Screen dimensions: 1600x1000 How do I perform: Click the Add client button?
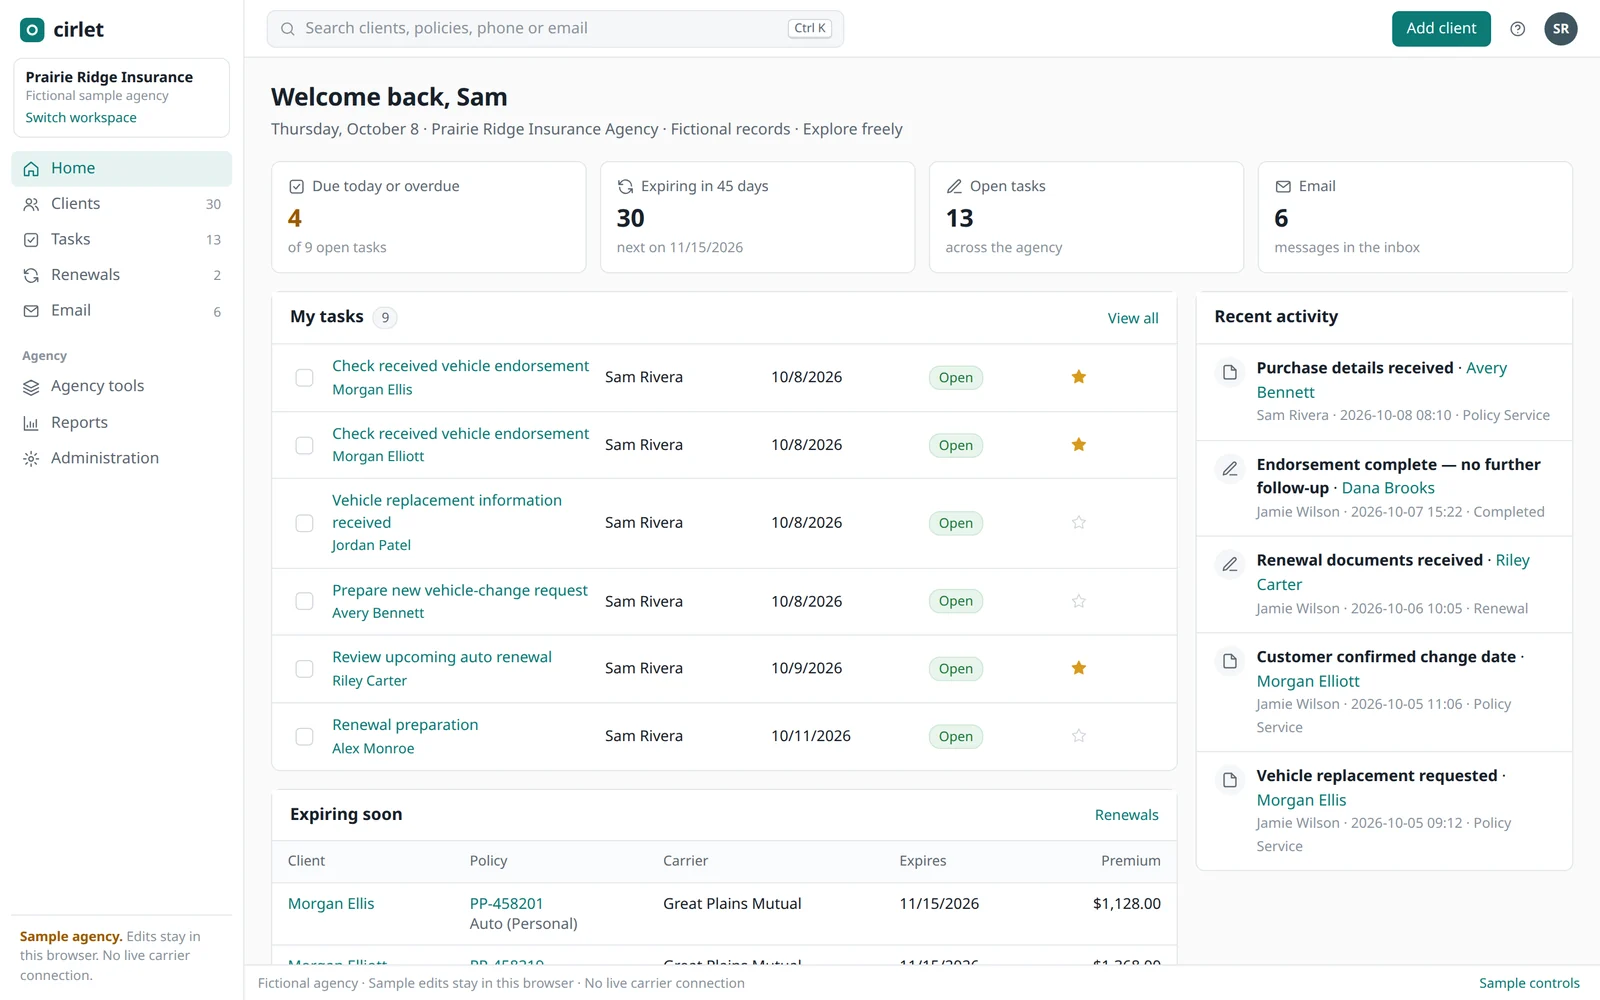click(1441, 29)
